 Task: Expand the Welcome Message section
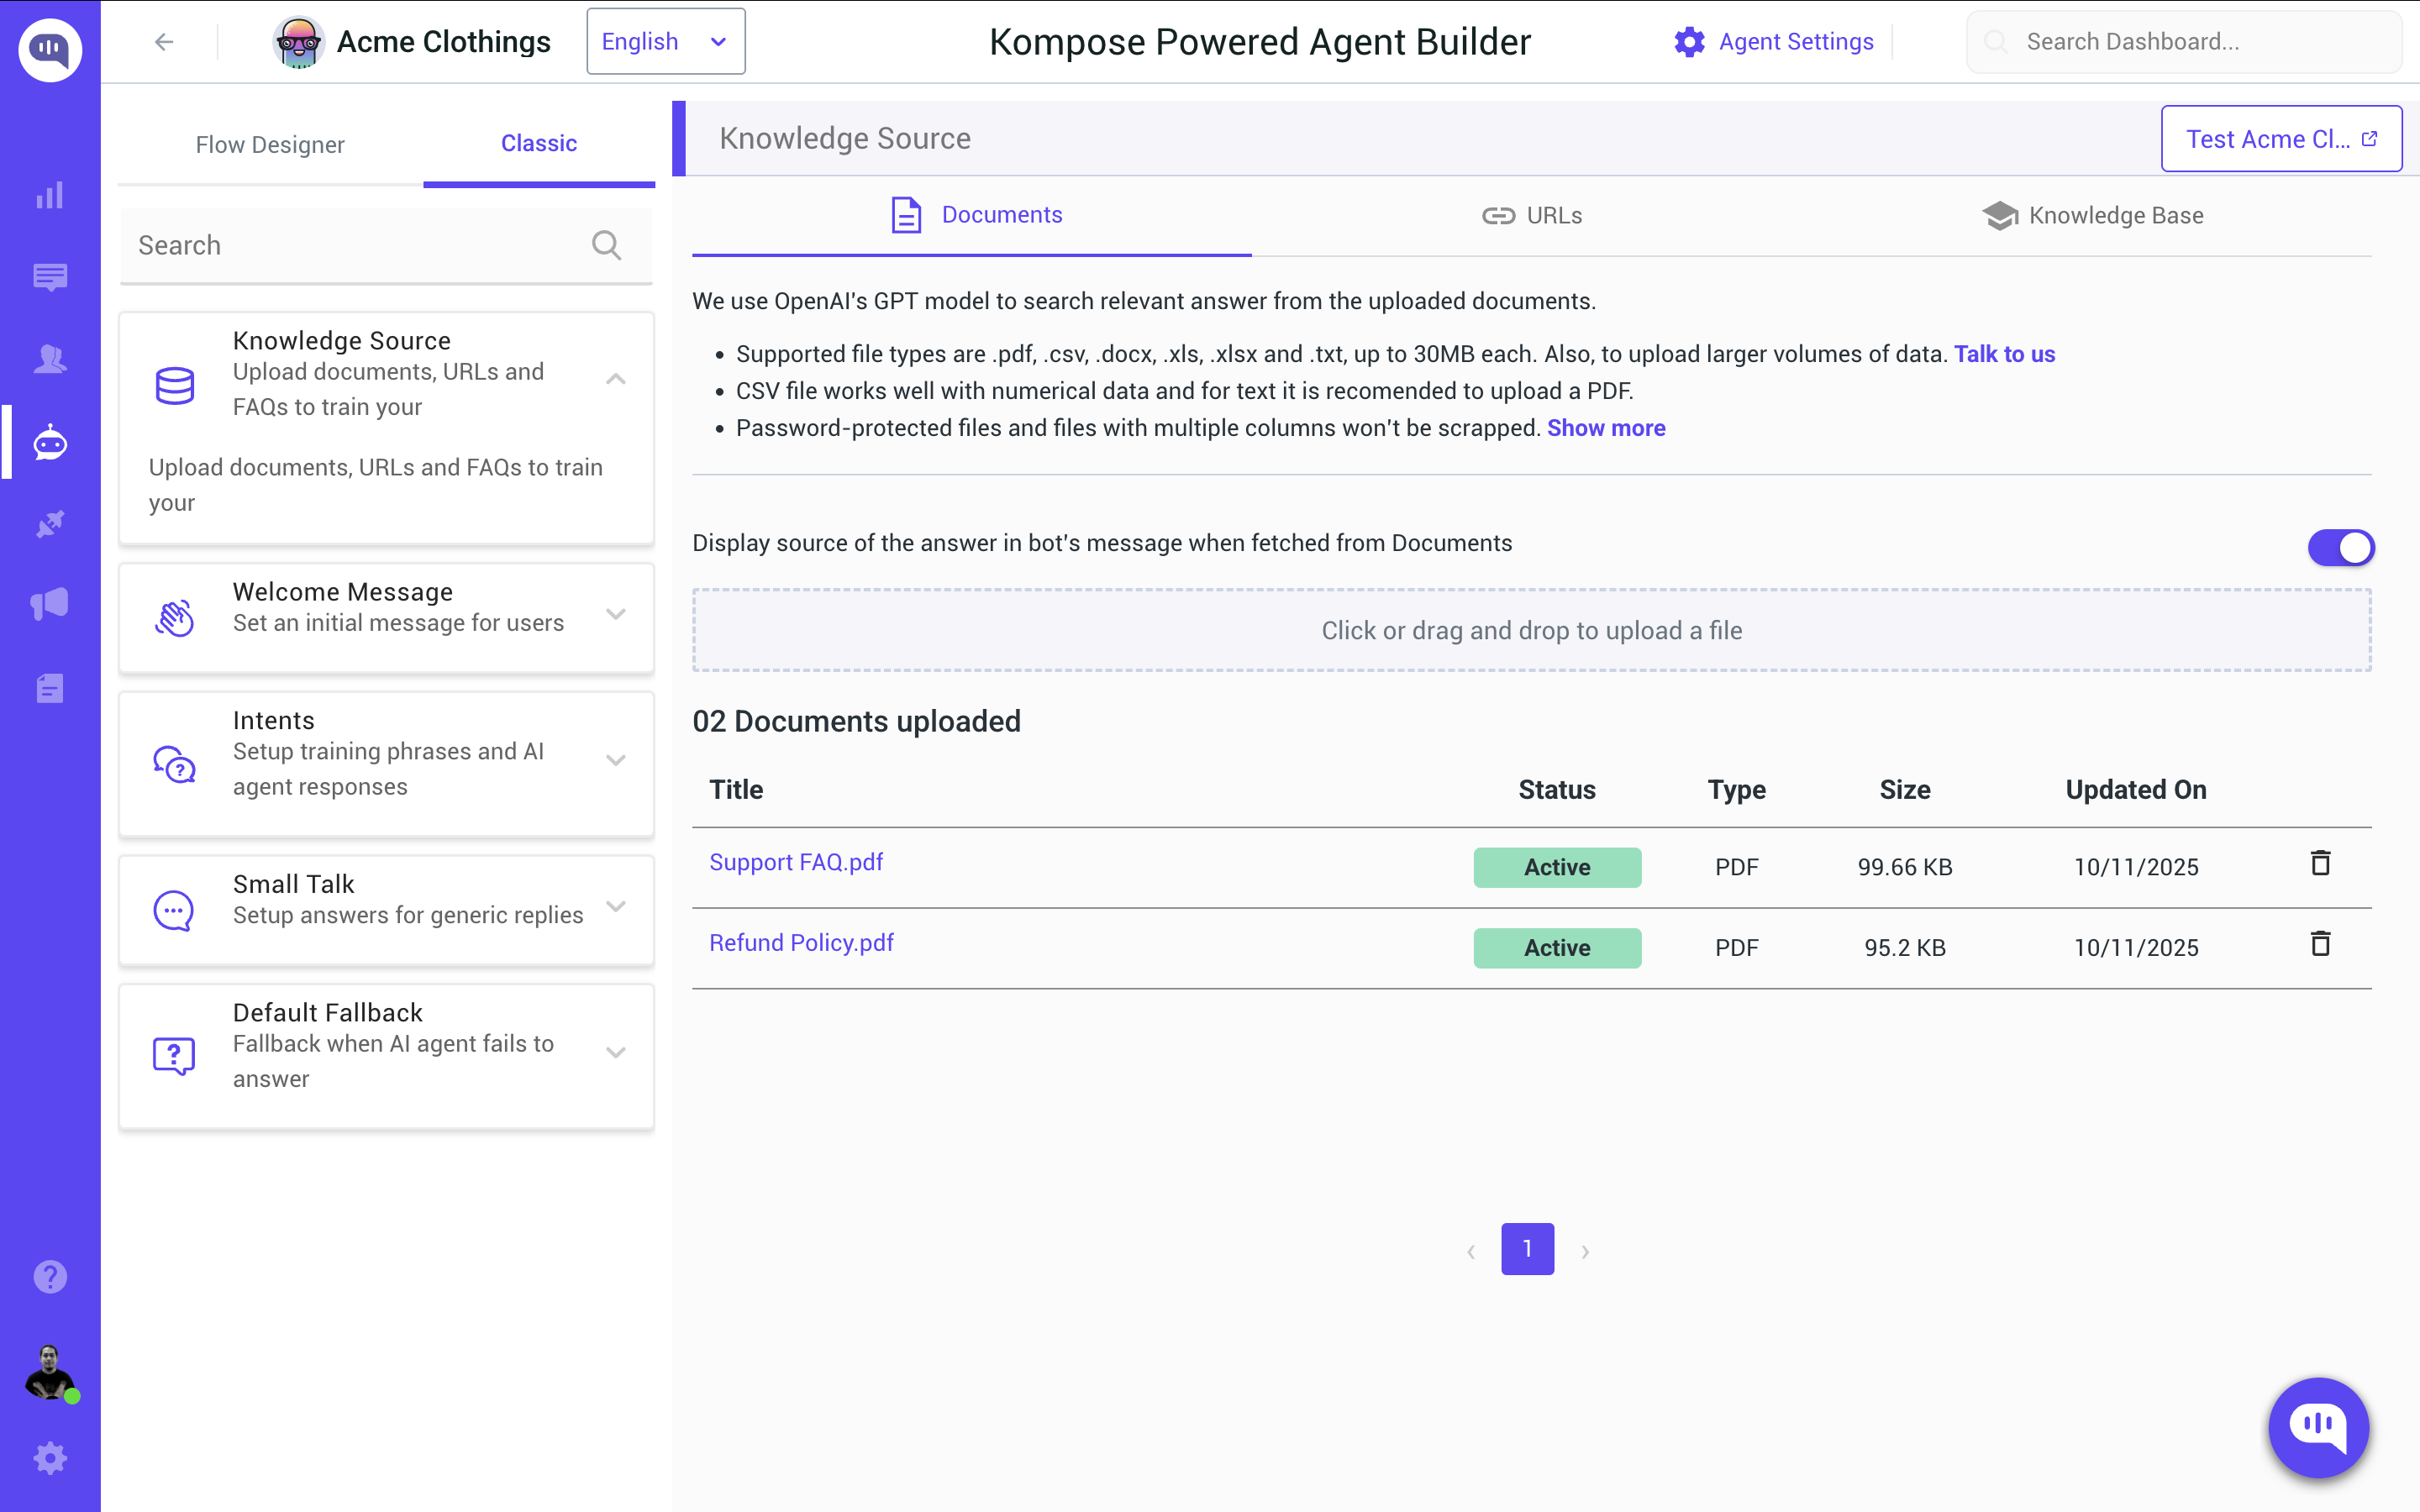tap(616, 614)
